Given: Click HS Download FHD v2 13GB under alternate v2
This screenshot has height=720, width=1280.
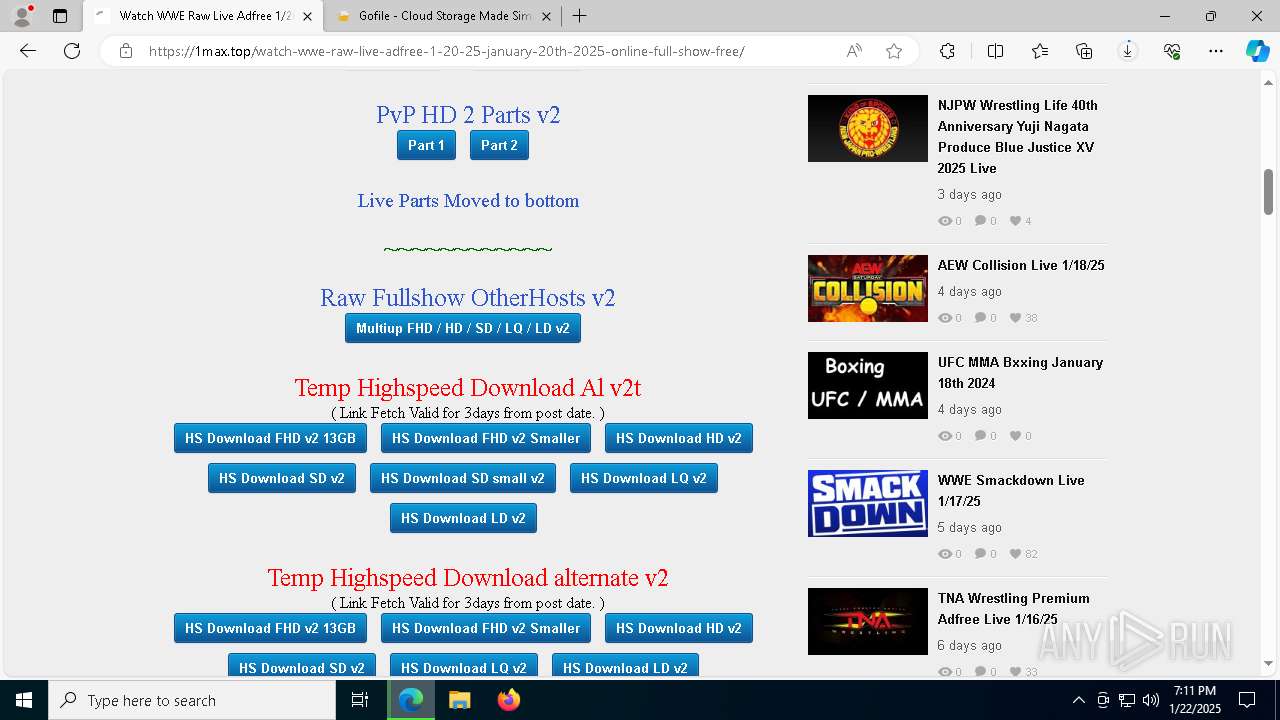Looking at the screenshot, I should (x=270, y=628).
